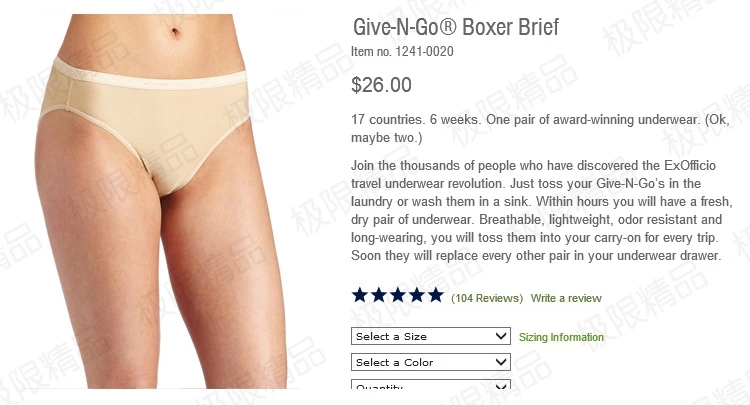Open the Select a Color dropdown

tap(430, 361)
